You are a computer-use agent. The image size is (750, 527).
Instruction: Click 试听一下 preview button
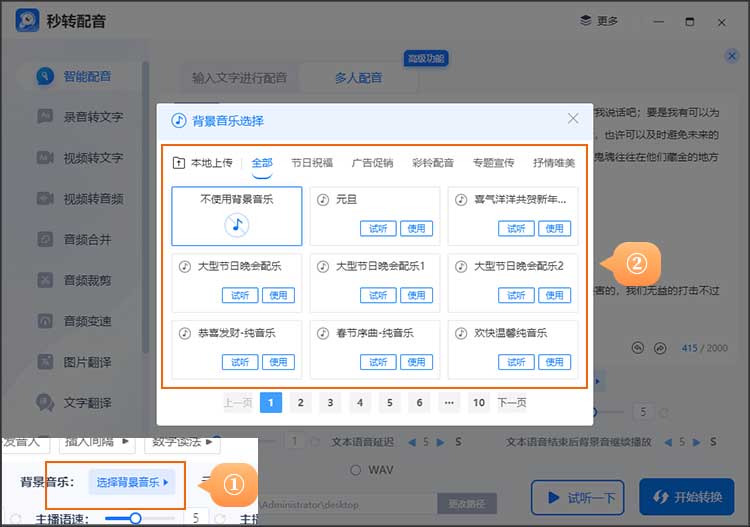(x=578, y=498)
